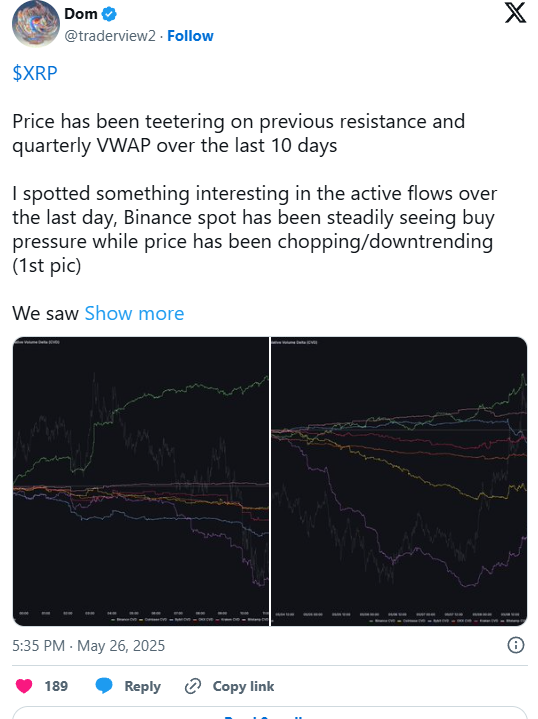The width and height of the screenshot is (538, 719).
Task: Click the 189 likes count
Action: 56,686
